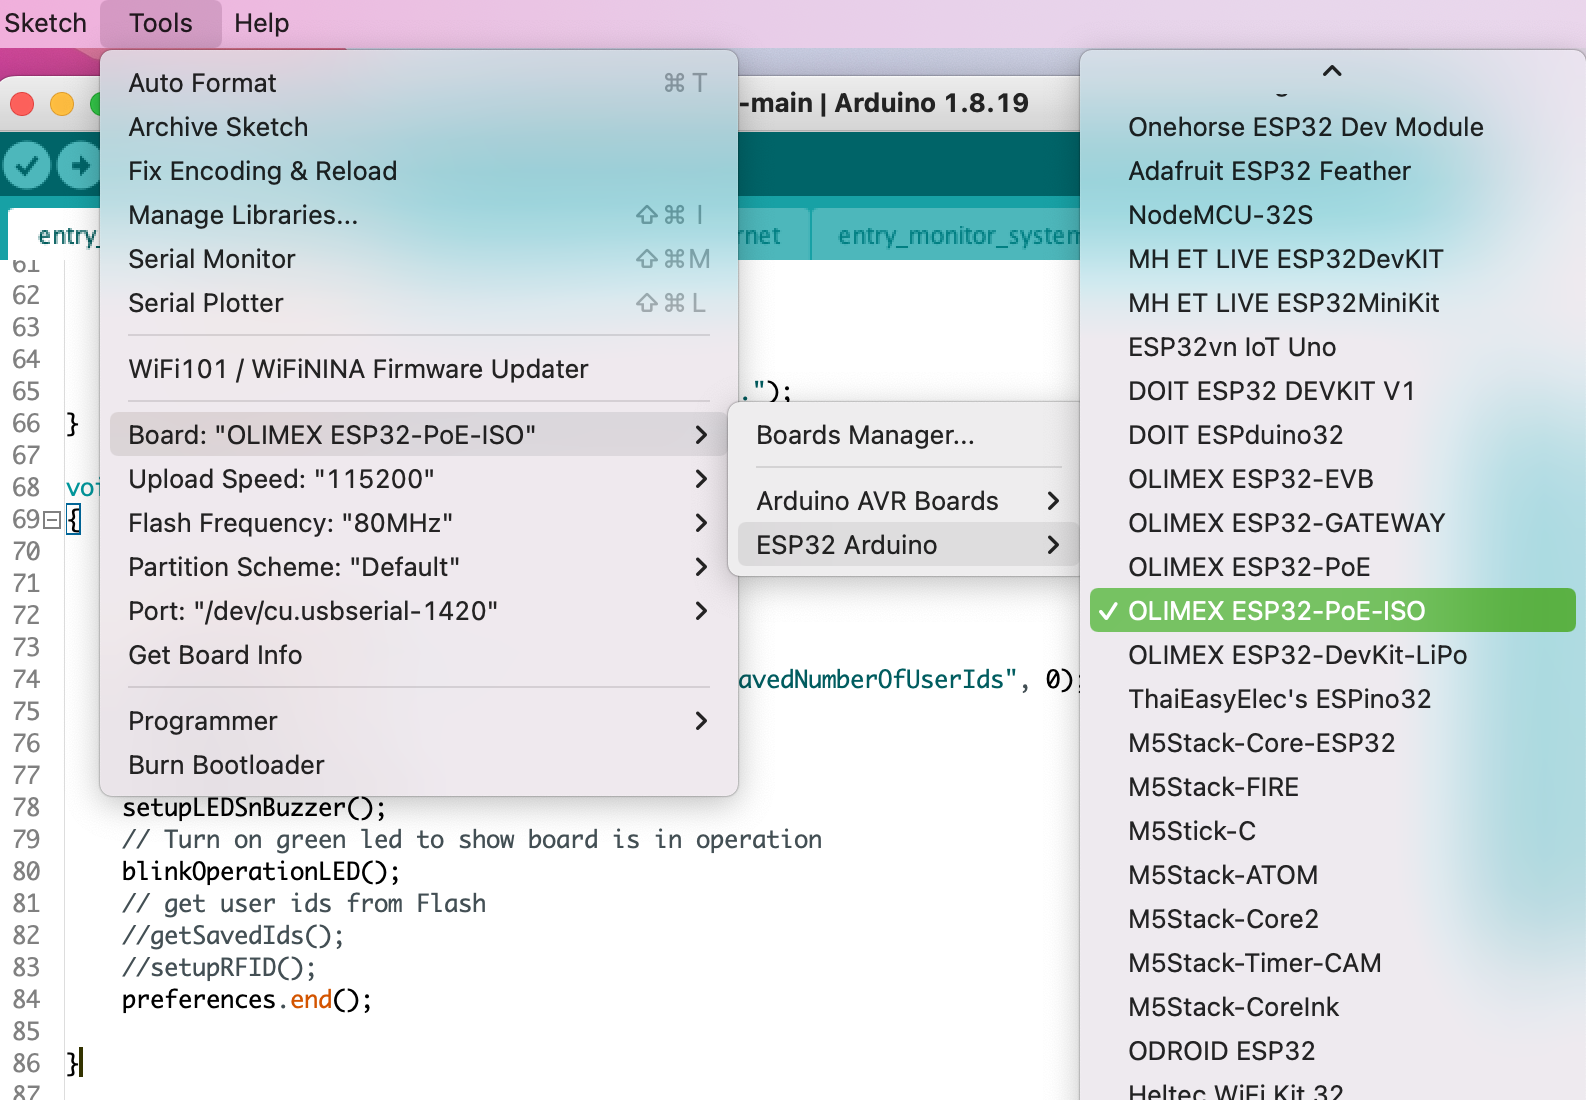Open Boards Manager...

pos(909,435)
